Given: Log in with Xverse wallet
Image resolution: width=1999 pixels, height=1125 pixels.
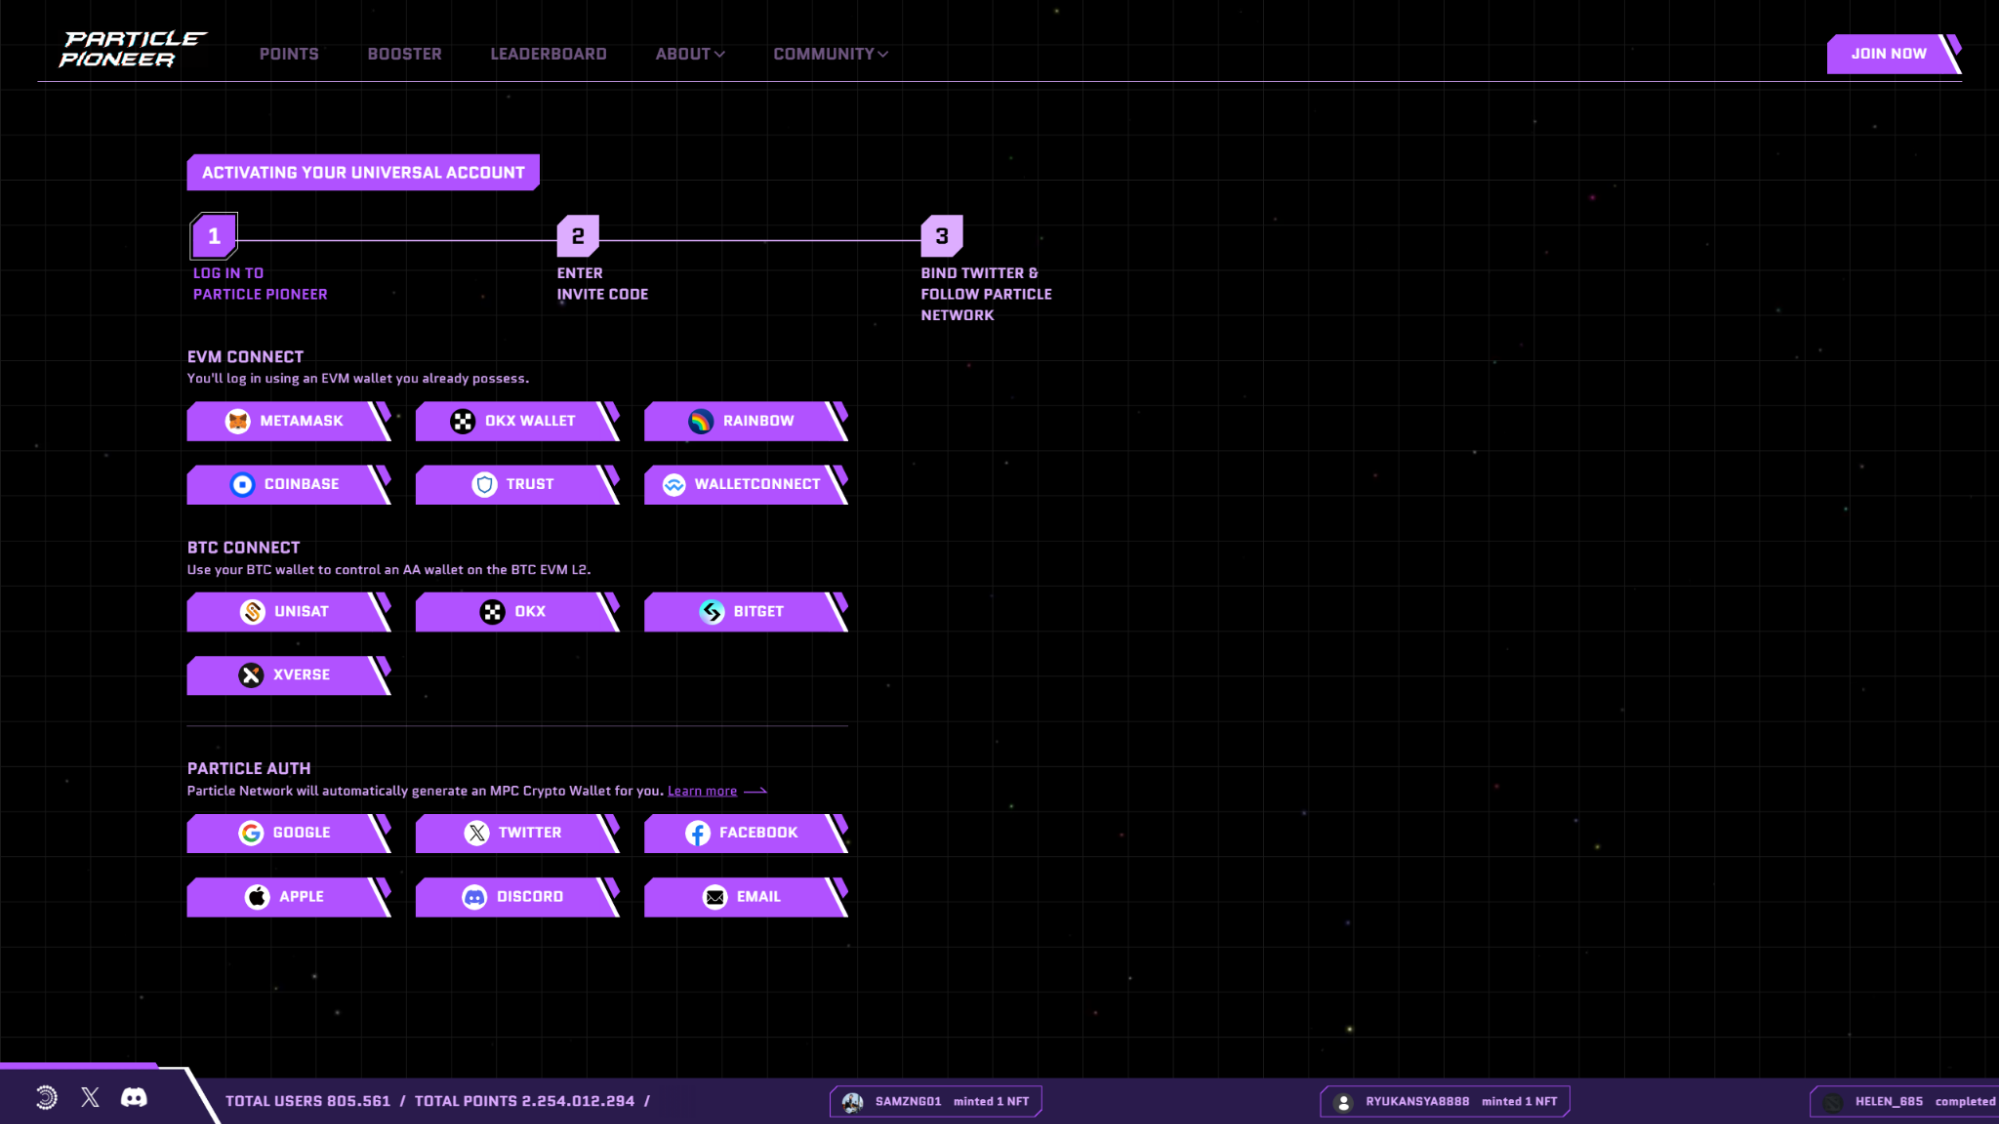Looking at the screenshot, I should point(287,675).
